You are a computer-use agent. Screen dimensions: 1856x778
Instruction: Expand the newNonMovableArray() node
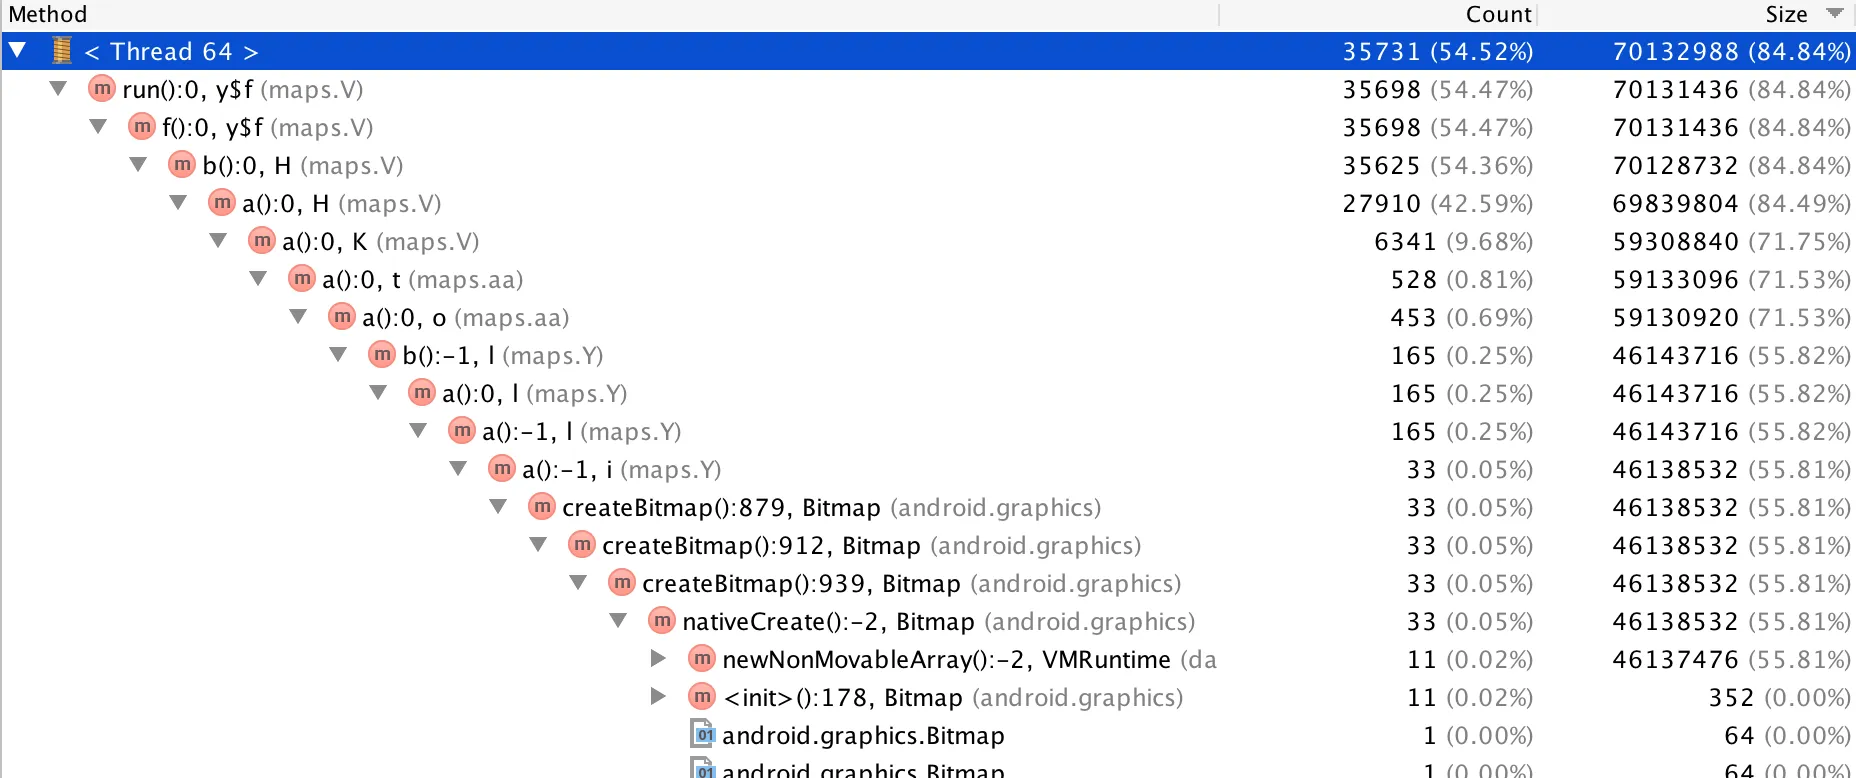[658, 659]
